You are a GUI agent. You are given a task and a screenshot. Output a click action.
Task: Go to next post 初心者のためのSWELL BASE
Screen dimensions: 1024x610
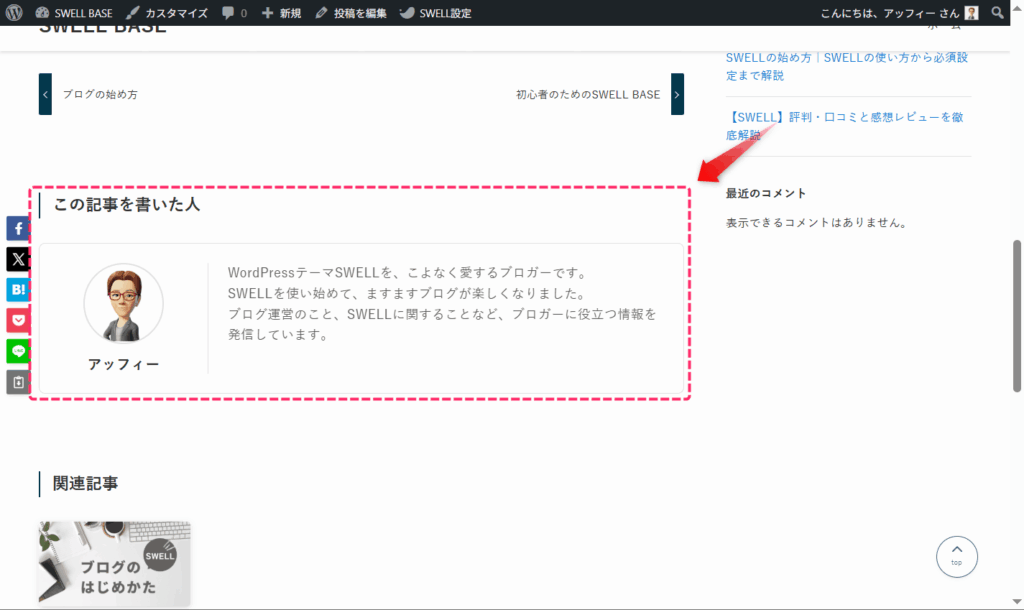click(588, 95)
